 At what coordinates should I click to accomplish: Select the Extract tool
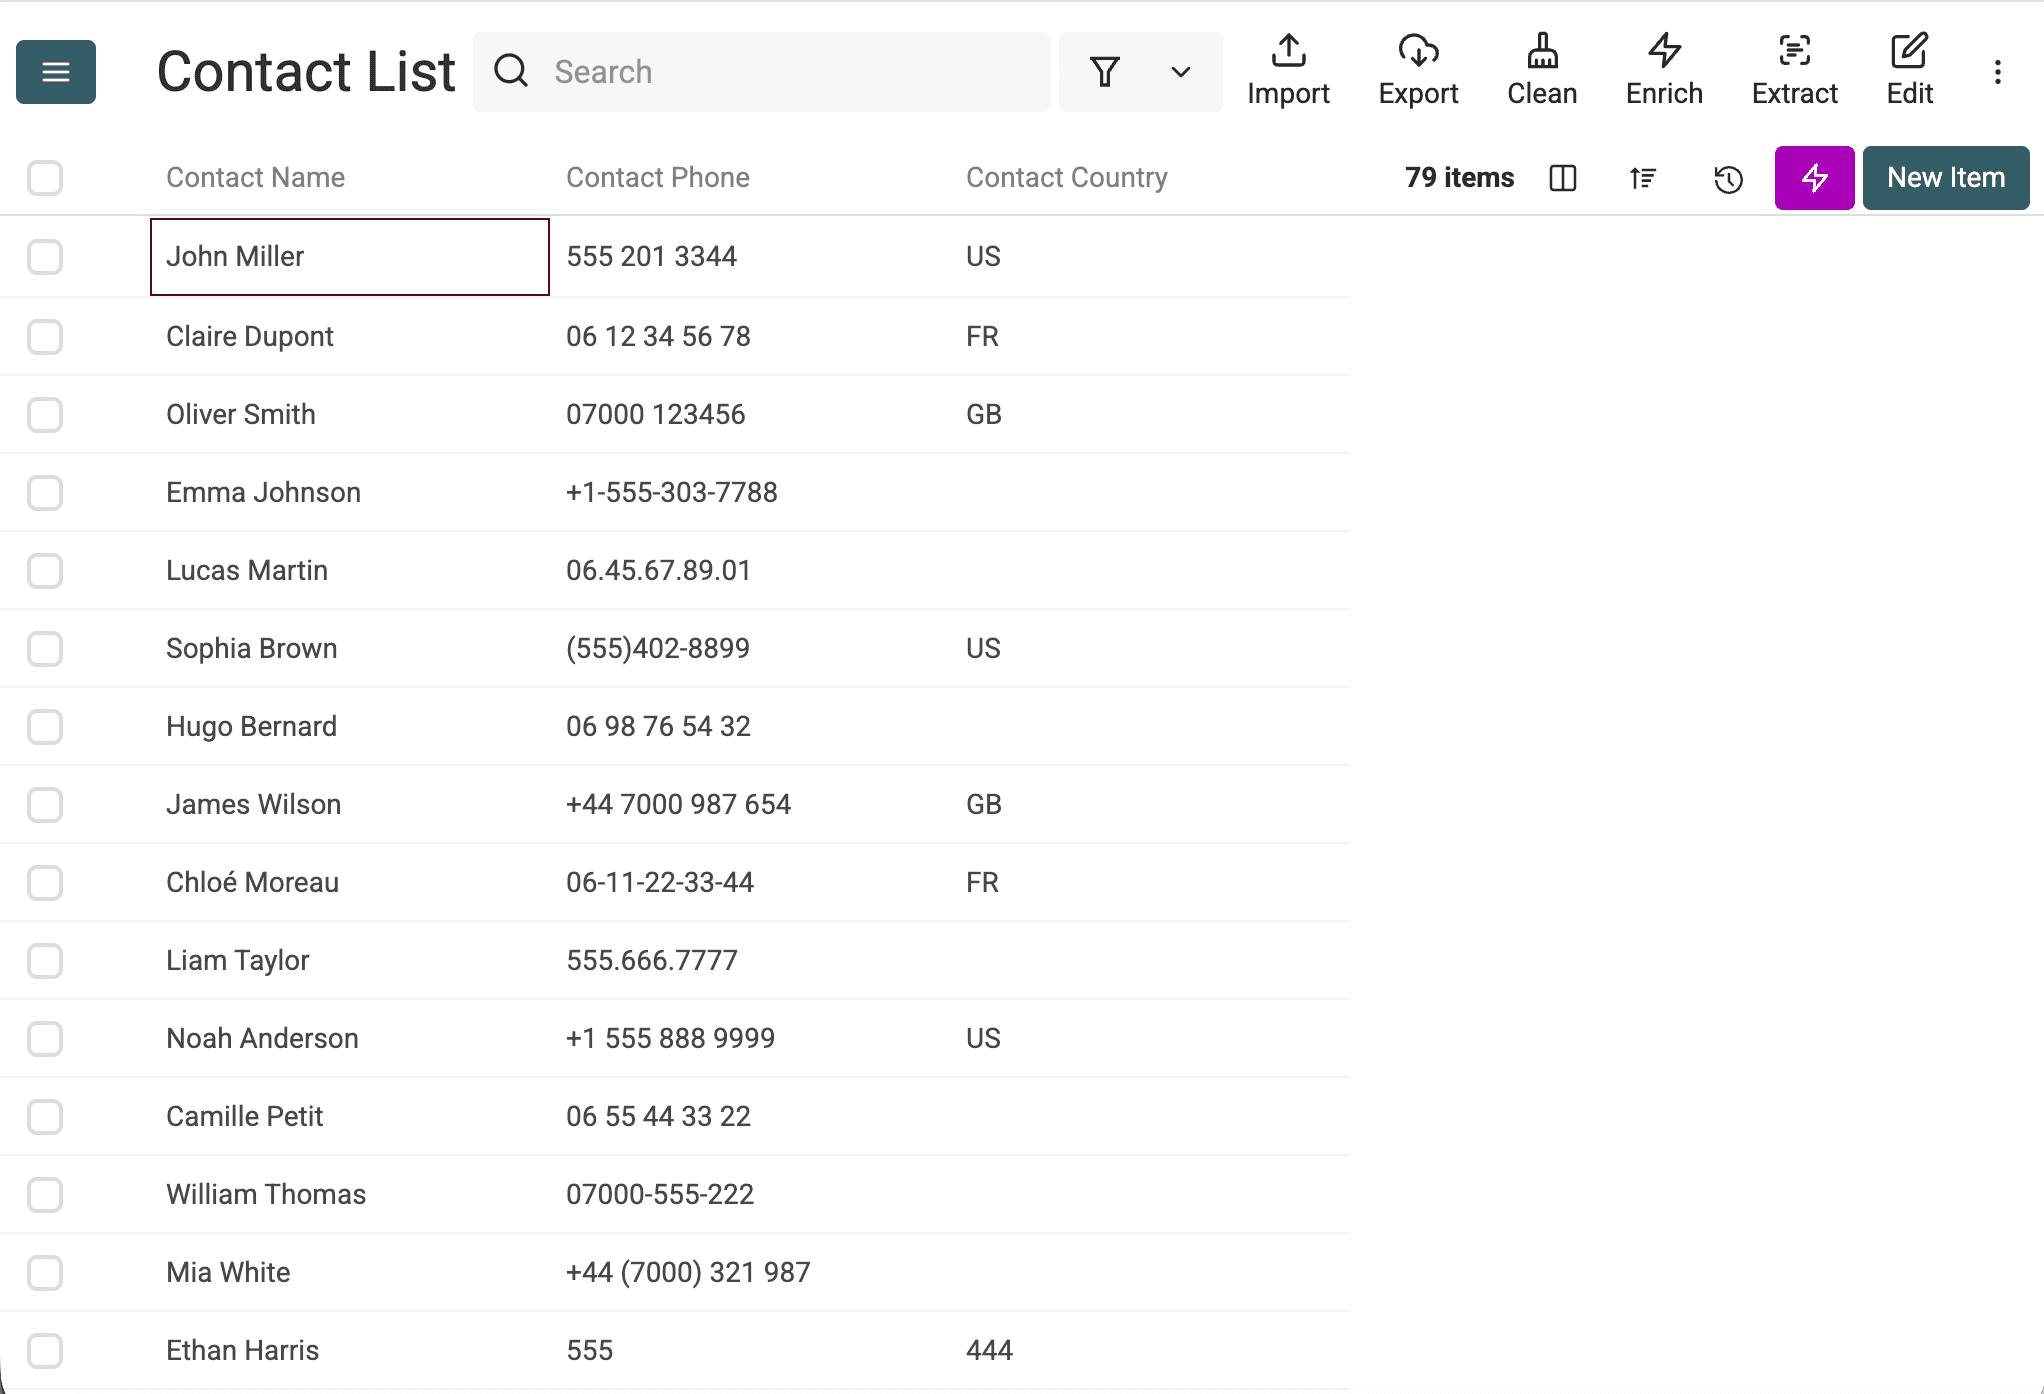(x=1794, y=70)
